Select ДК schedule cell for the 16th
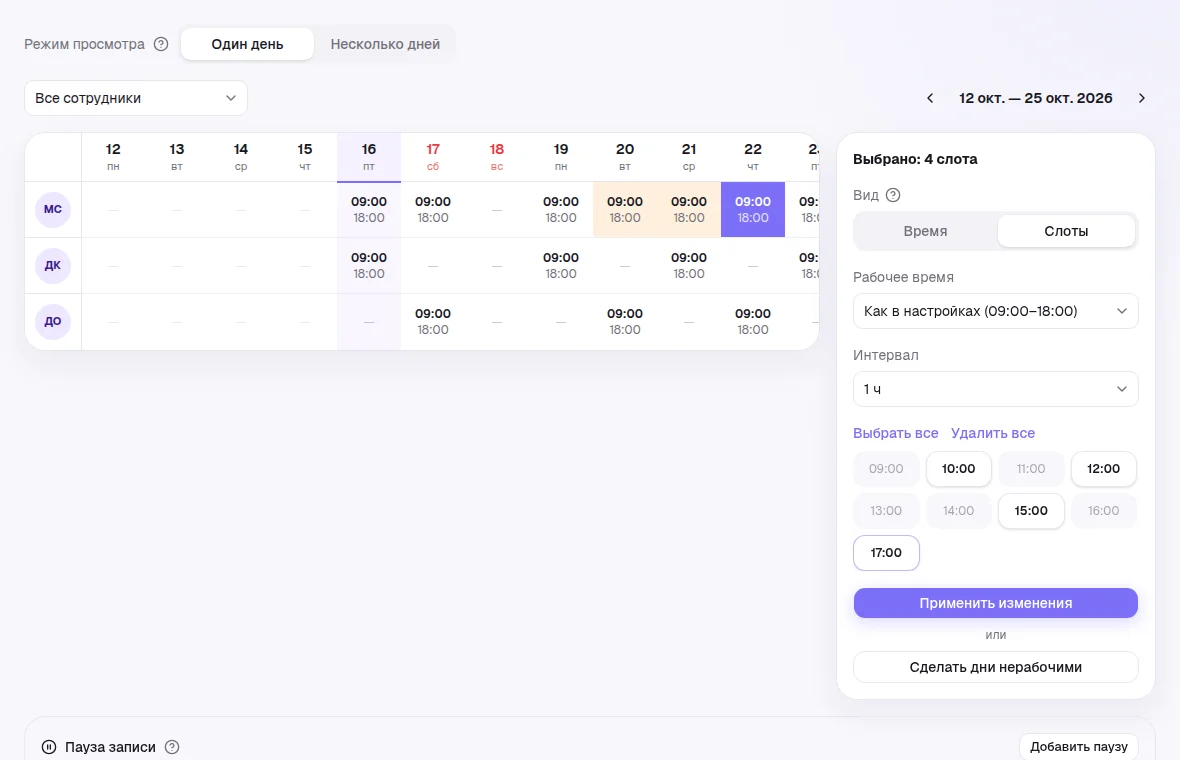The image size is (1180, 760). coord(369,266)
